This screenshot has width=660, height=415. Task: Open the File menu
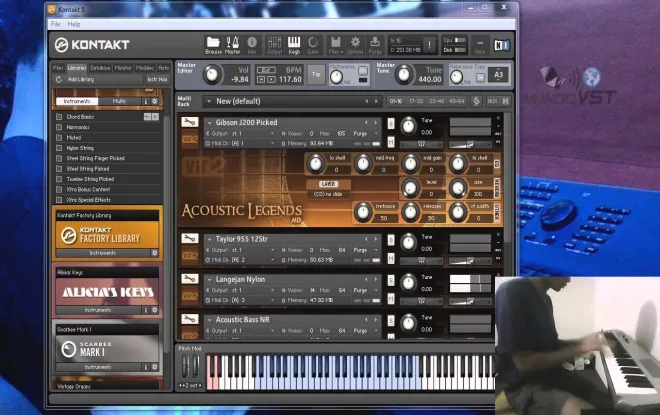coord(56,24)
